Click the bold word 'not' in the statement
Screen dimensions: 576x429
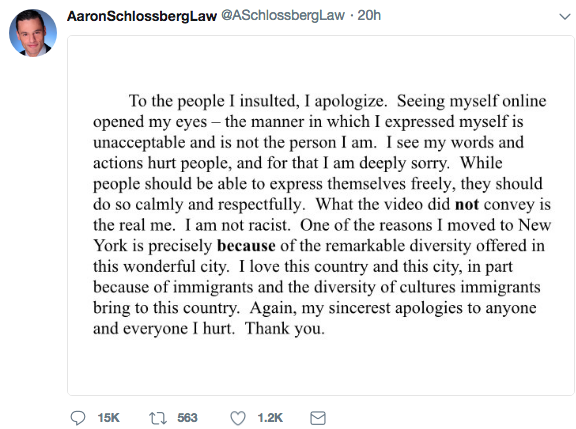click(x=467, y=205)
